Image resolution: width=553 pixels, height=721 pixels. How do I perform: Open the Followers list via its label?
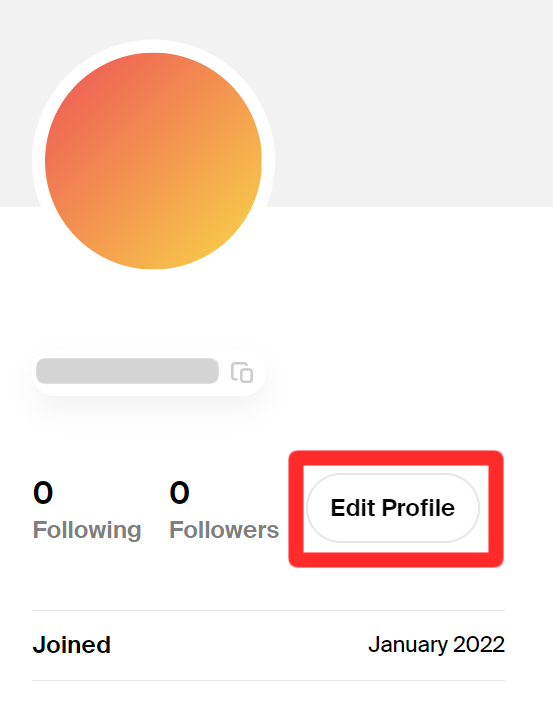(x=224, y=530)
